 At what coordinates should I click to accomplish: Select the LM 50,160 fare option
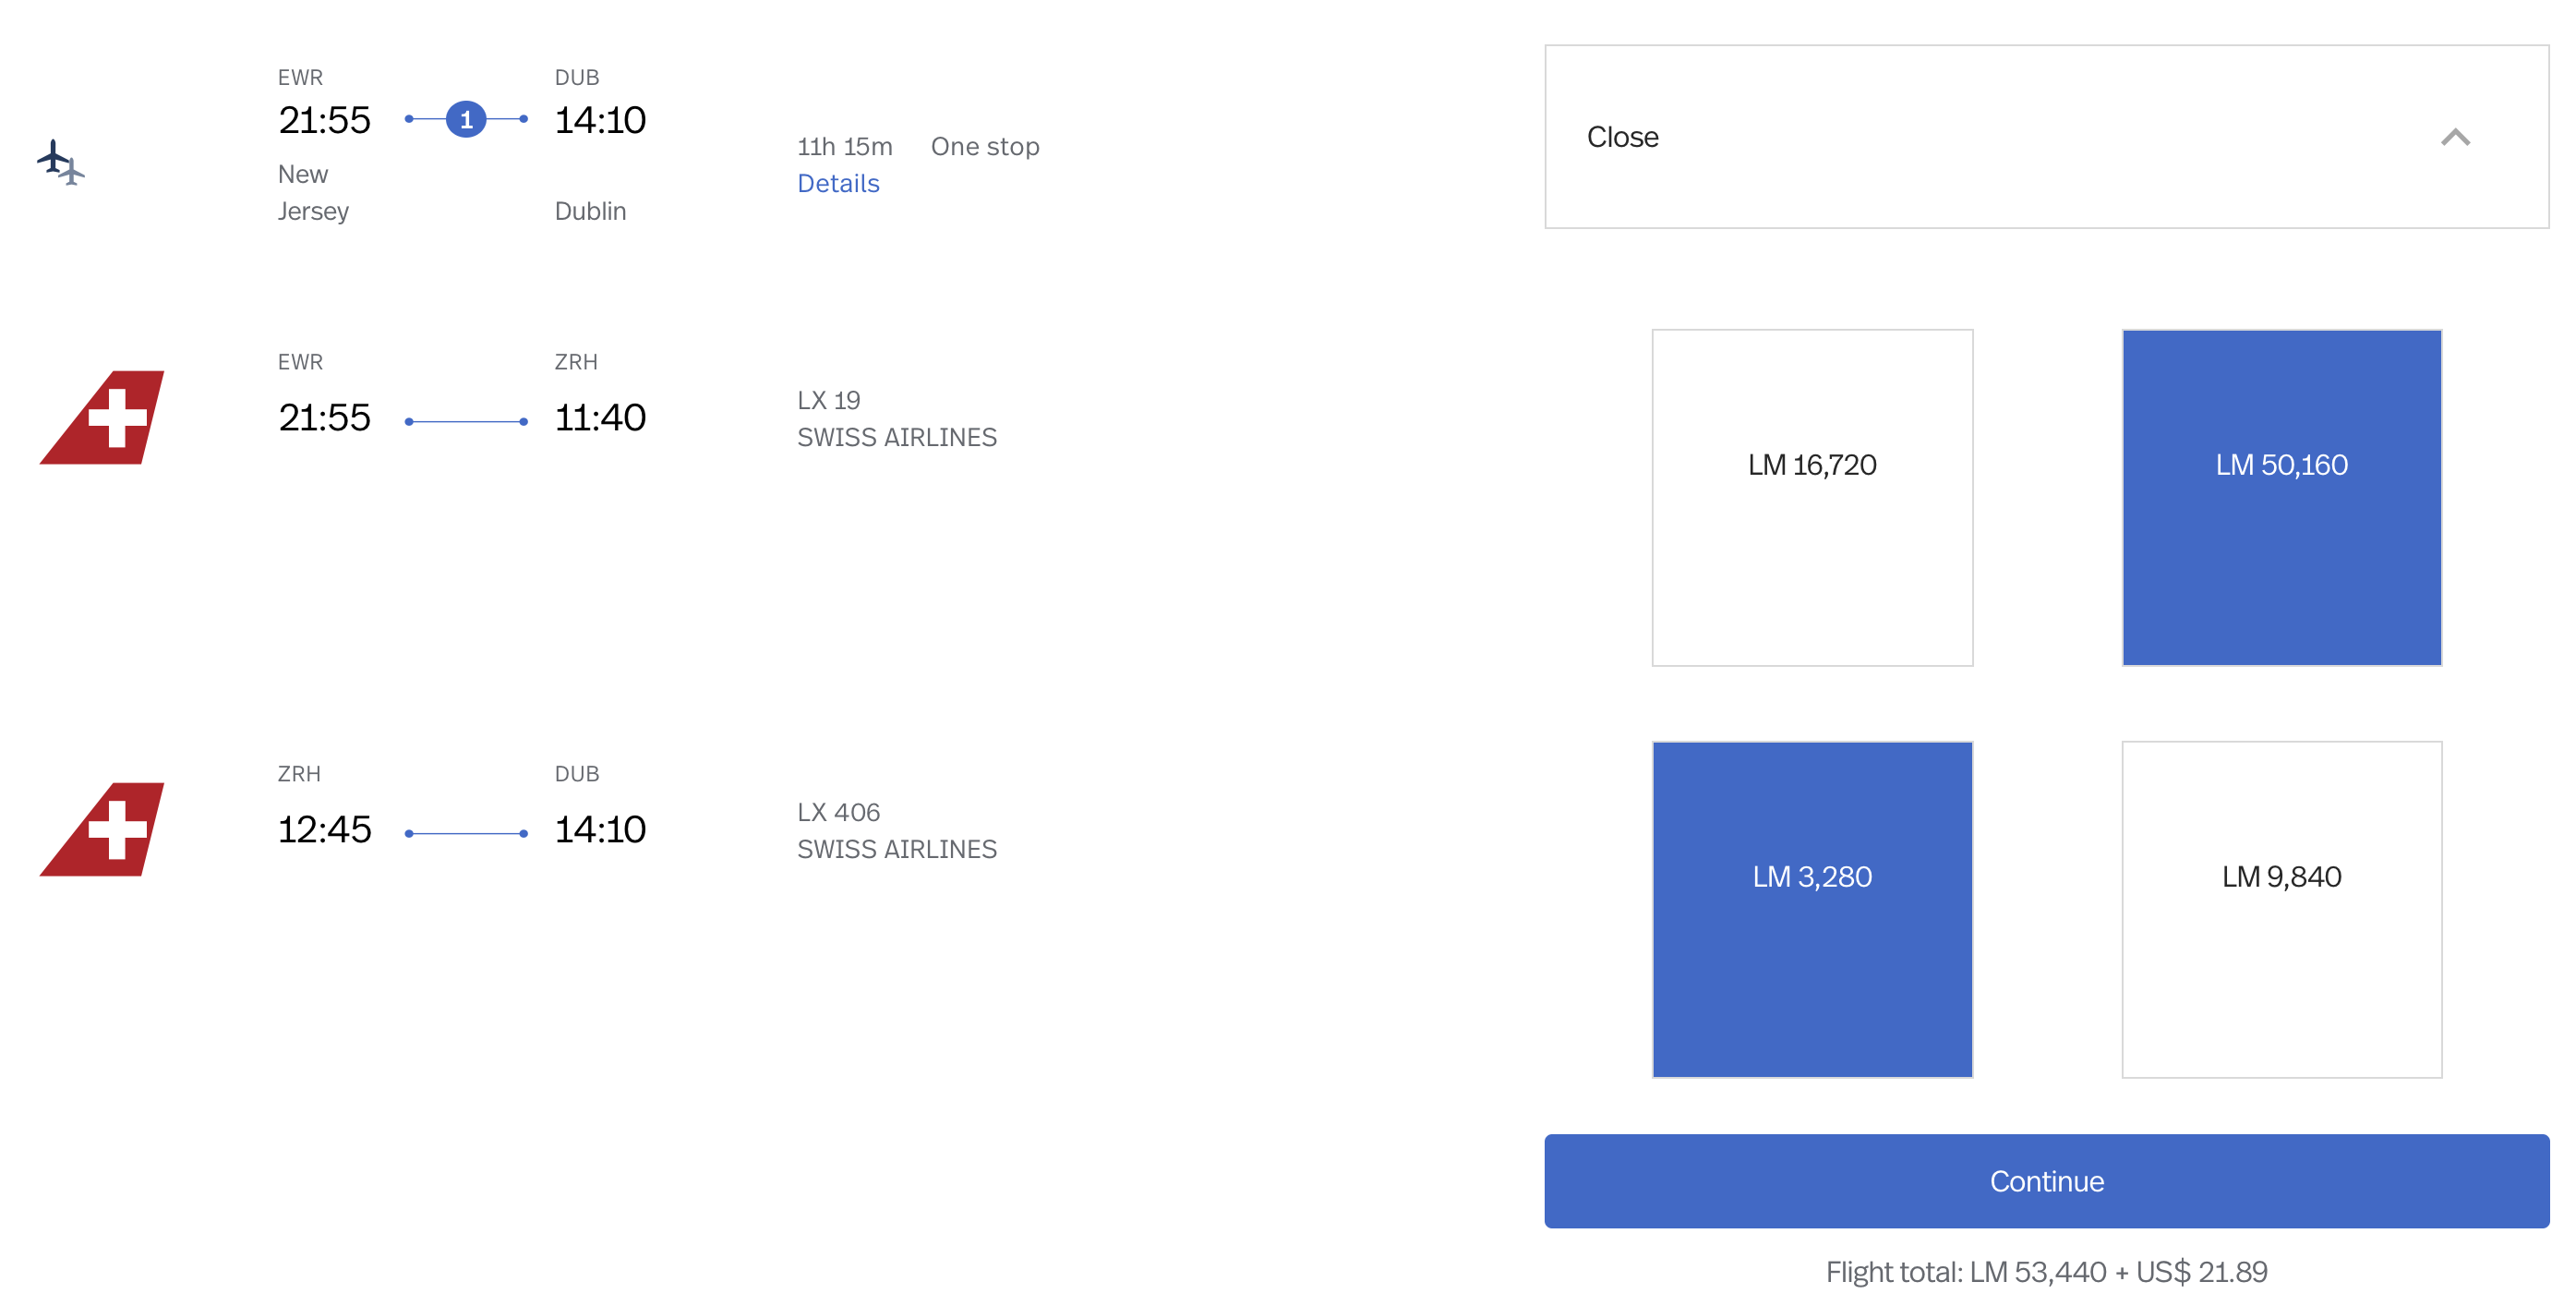[x=2280, y=497]
